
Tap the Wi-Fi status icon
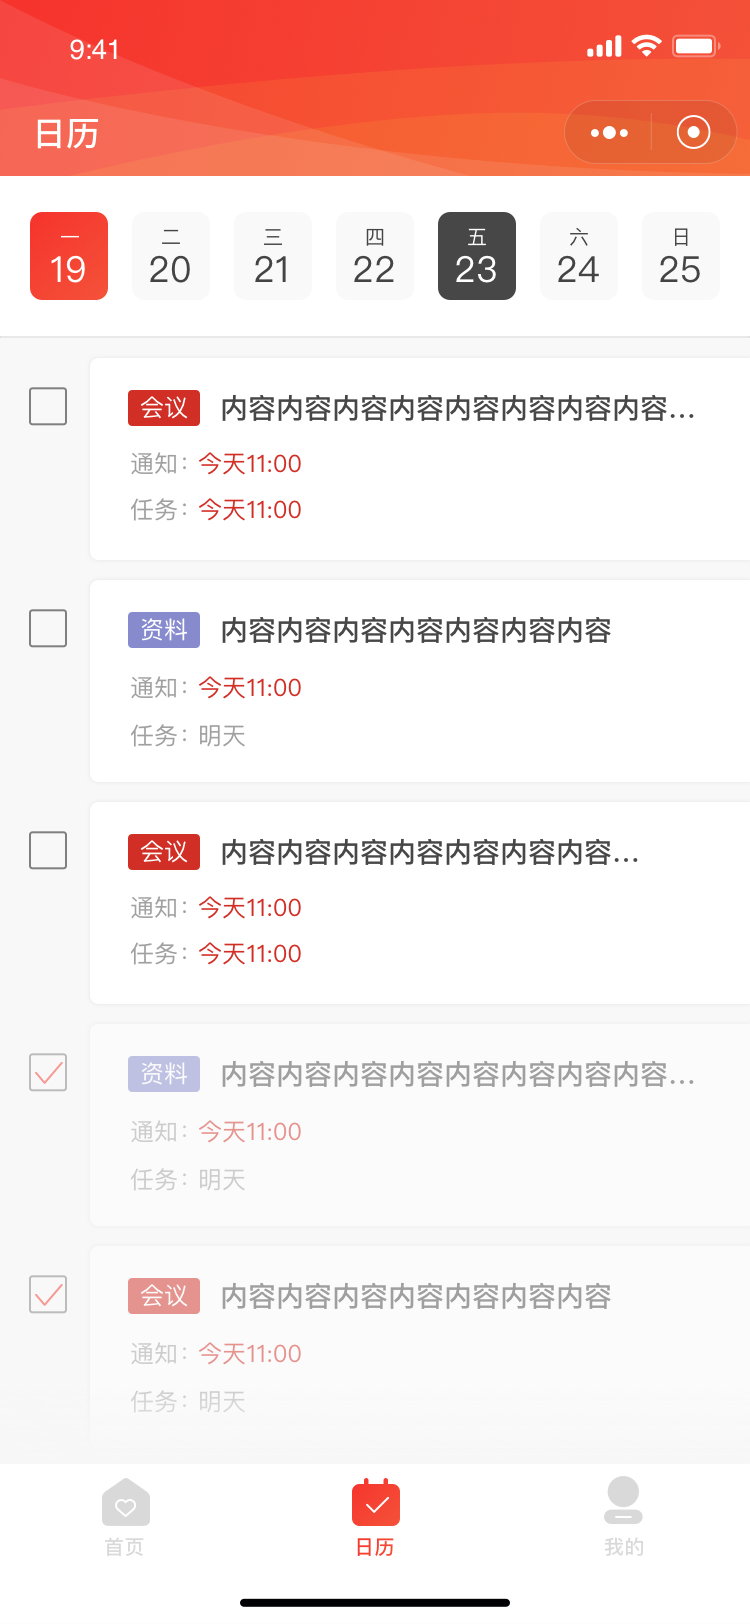point(647,46)
